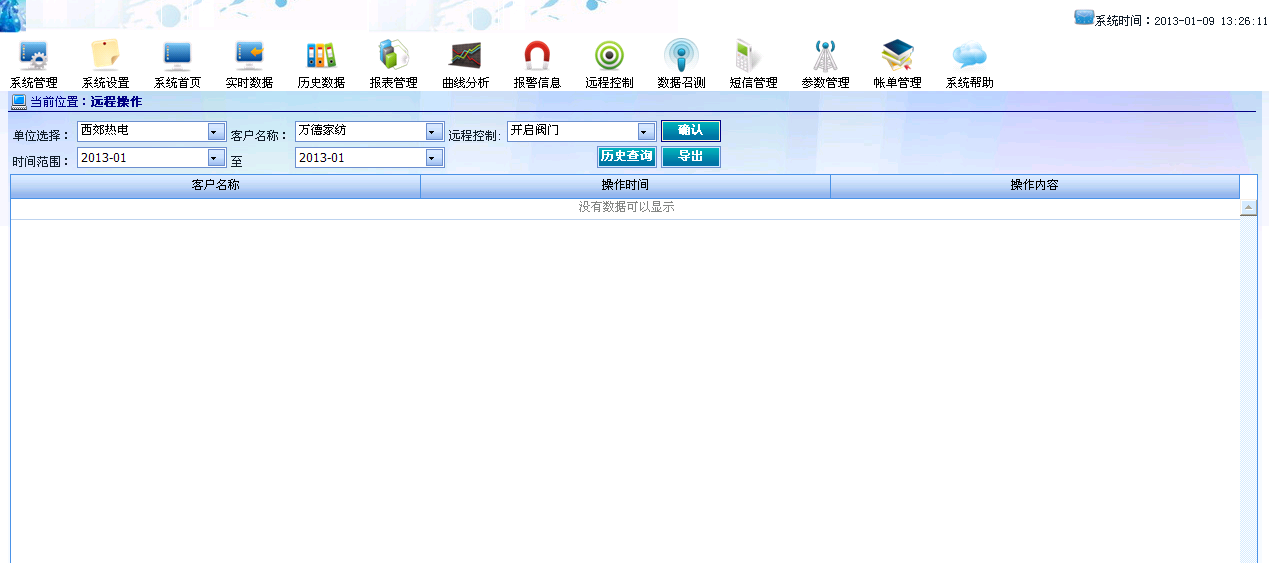
Task: Click the 确认 button
Action: point(690,130)
